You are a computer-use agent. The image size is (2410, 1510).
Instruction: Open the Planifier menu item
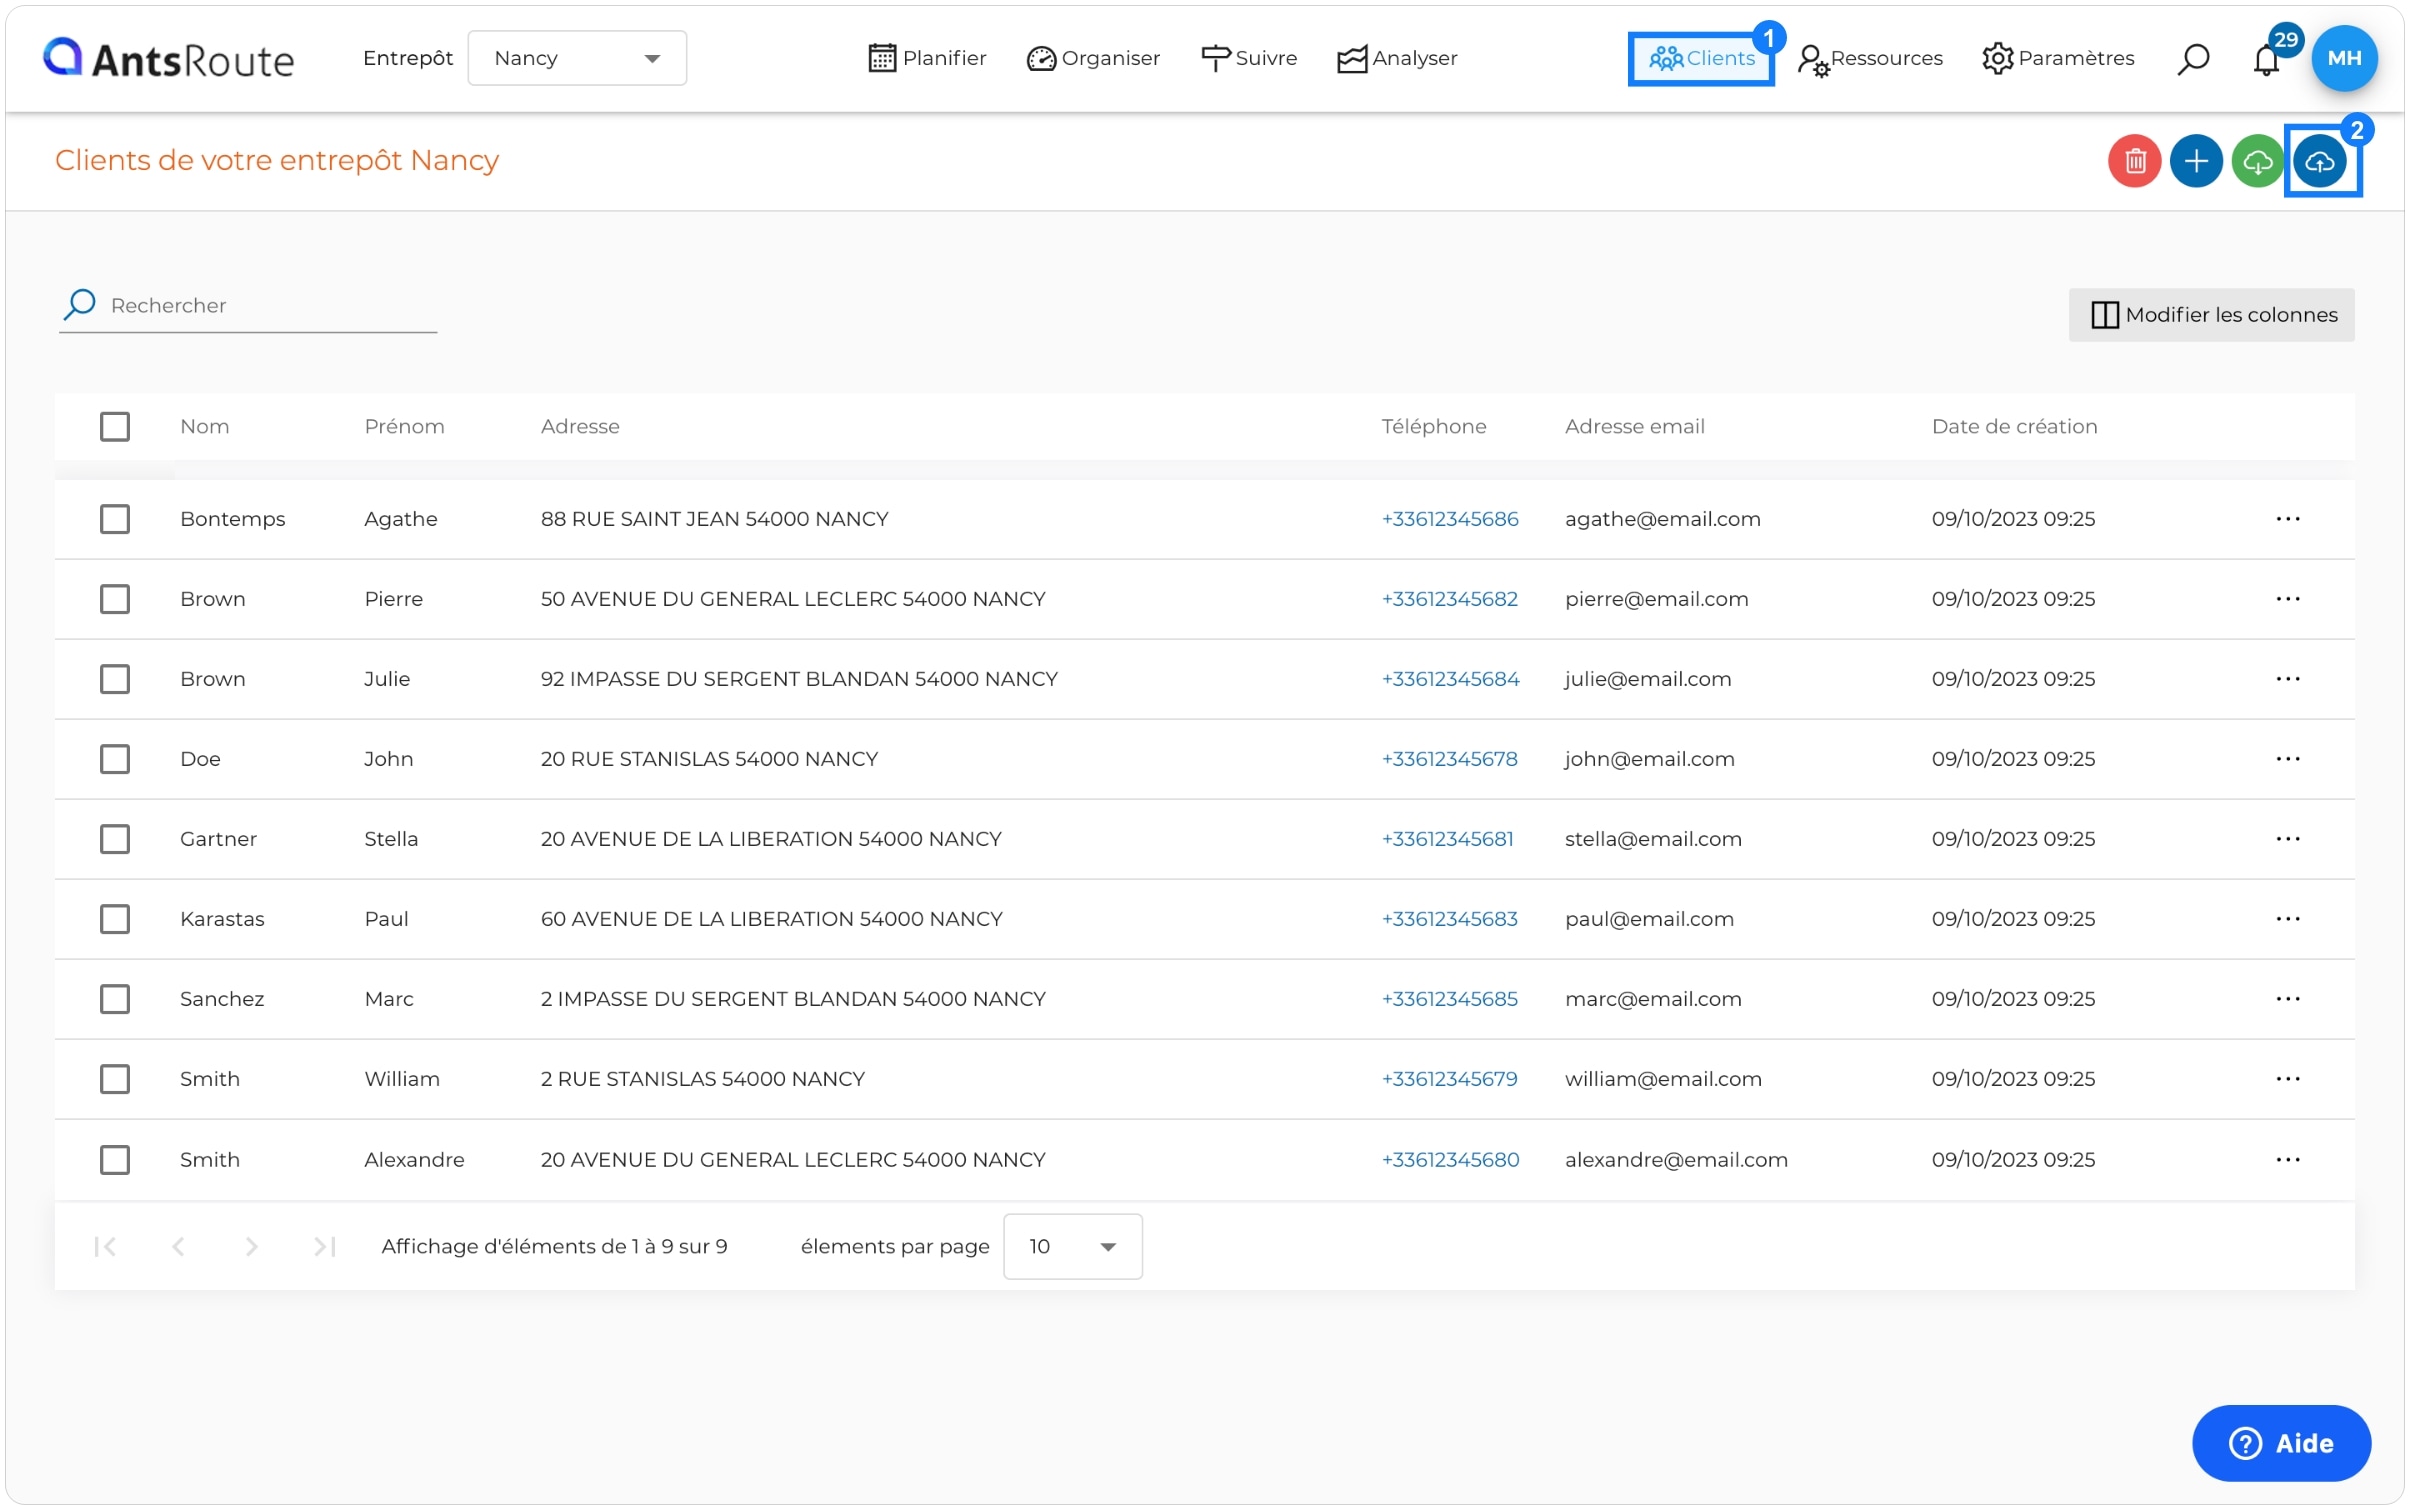point(927,58)
